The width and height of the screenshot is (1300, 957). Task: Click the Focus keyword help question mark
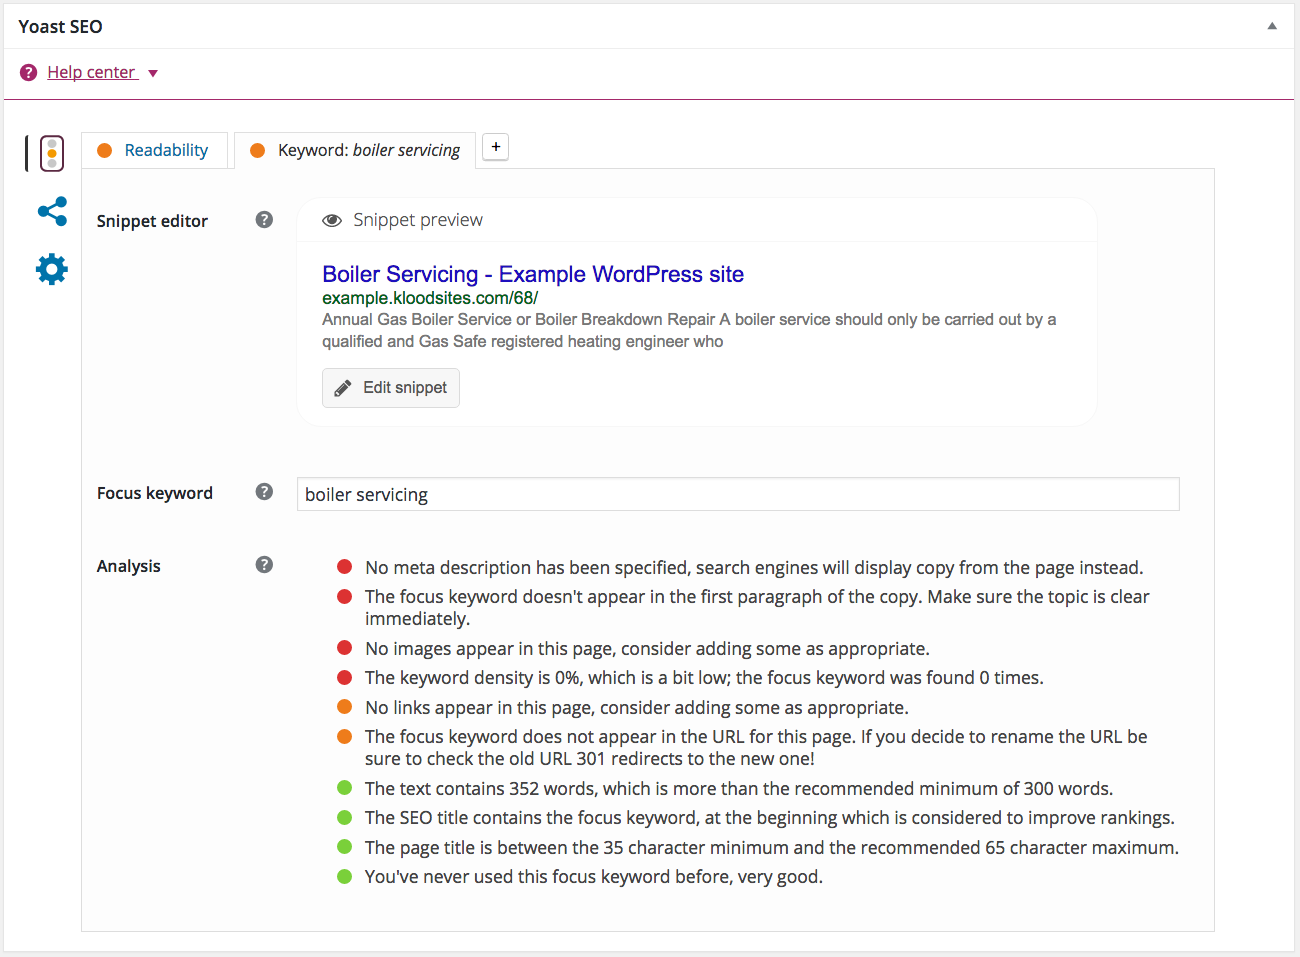tap(264, 492)
